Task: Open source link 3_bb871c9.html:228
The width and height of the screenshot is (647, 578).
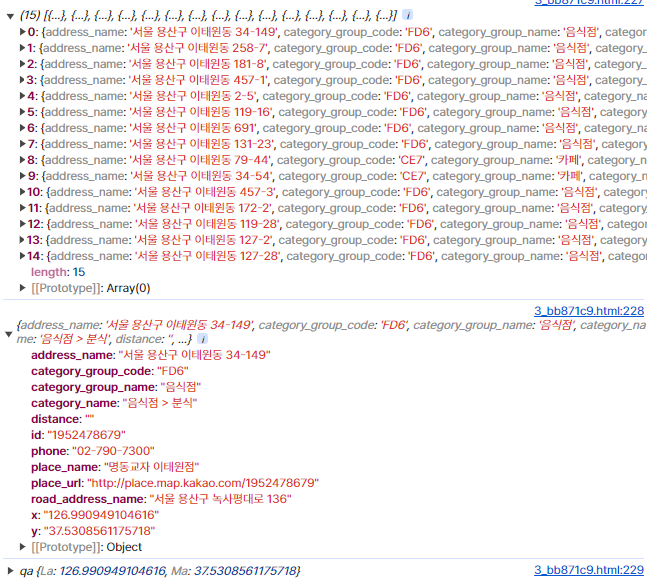Action: (x=589, y=311)
